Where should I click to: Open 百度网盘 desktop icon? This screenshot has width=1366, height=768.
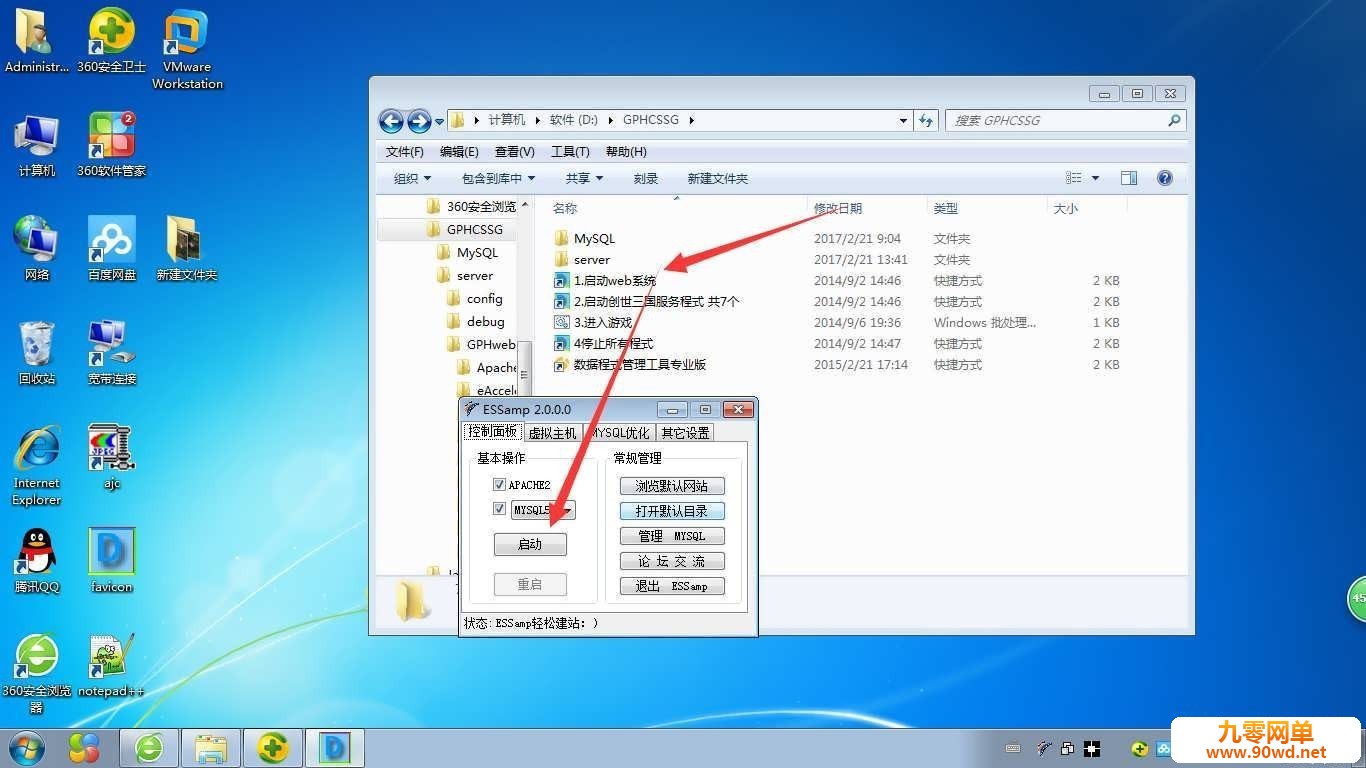111,249
